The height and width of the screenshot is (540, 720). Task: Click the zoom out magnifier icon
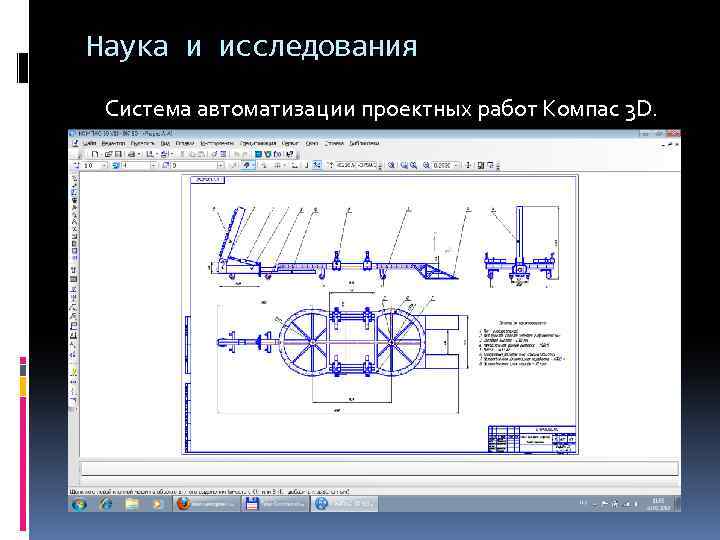[x=426, y=165]
